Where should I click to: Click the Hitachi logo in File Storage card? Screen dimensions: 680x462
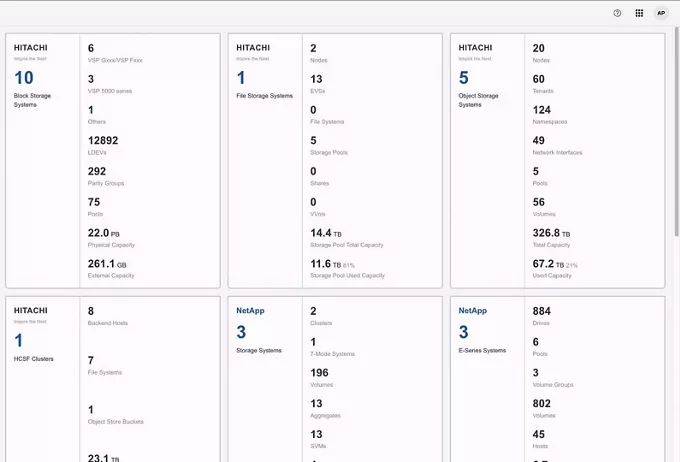click(253, 51)
